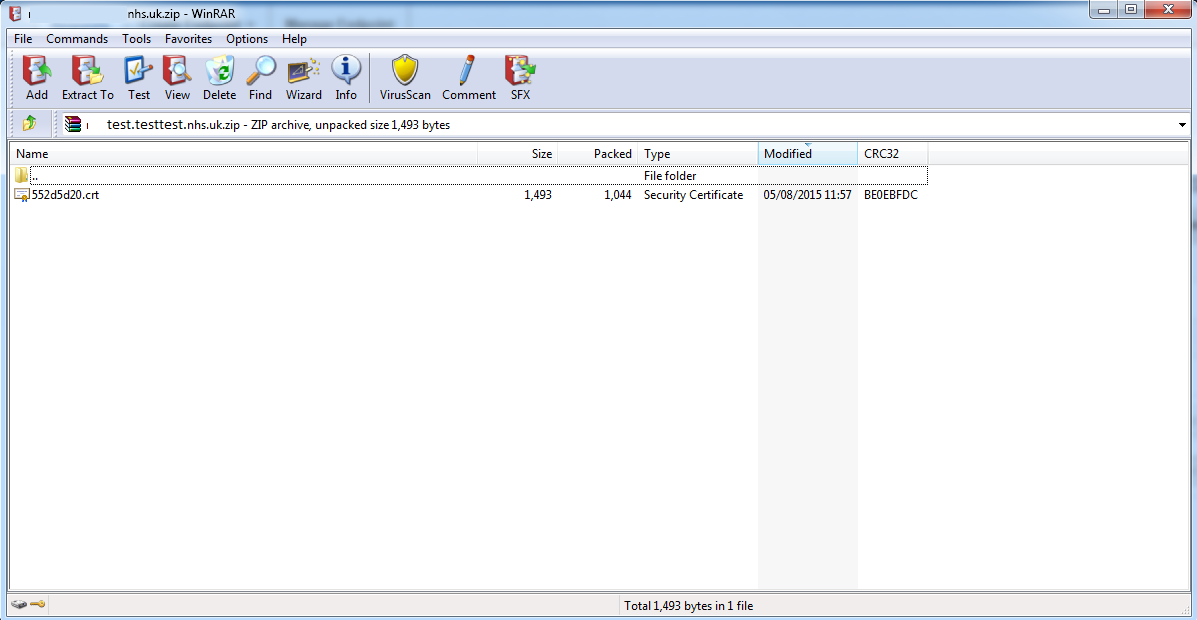Sort by Packed column header

coord(598,153)
